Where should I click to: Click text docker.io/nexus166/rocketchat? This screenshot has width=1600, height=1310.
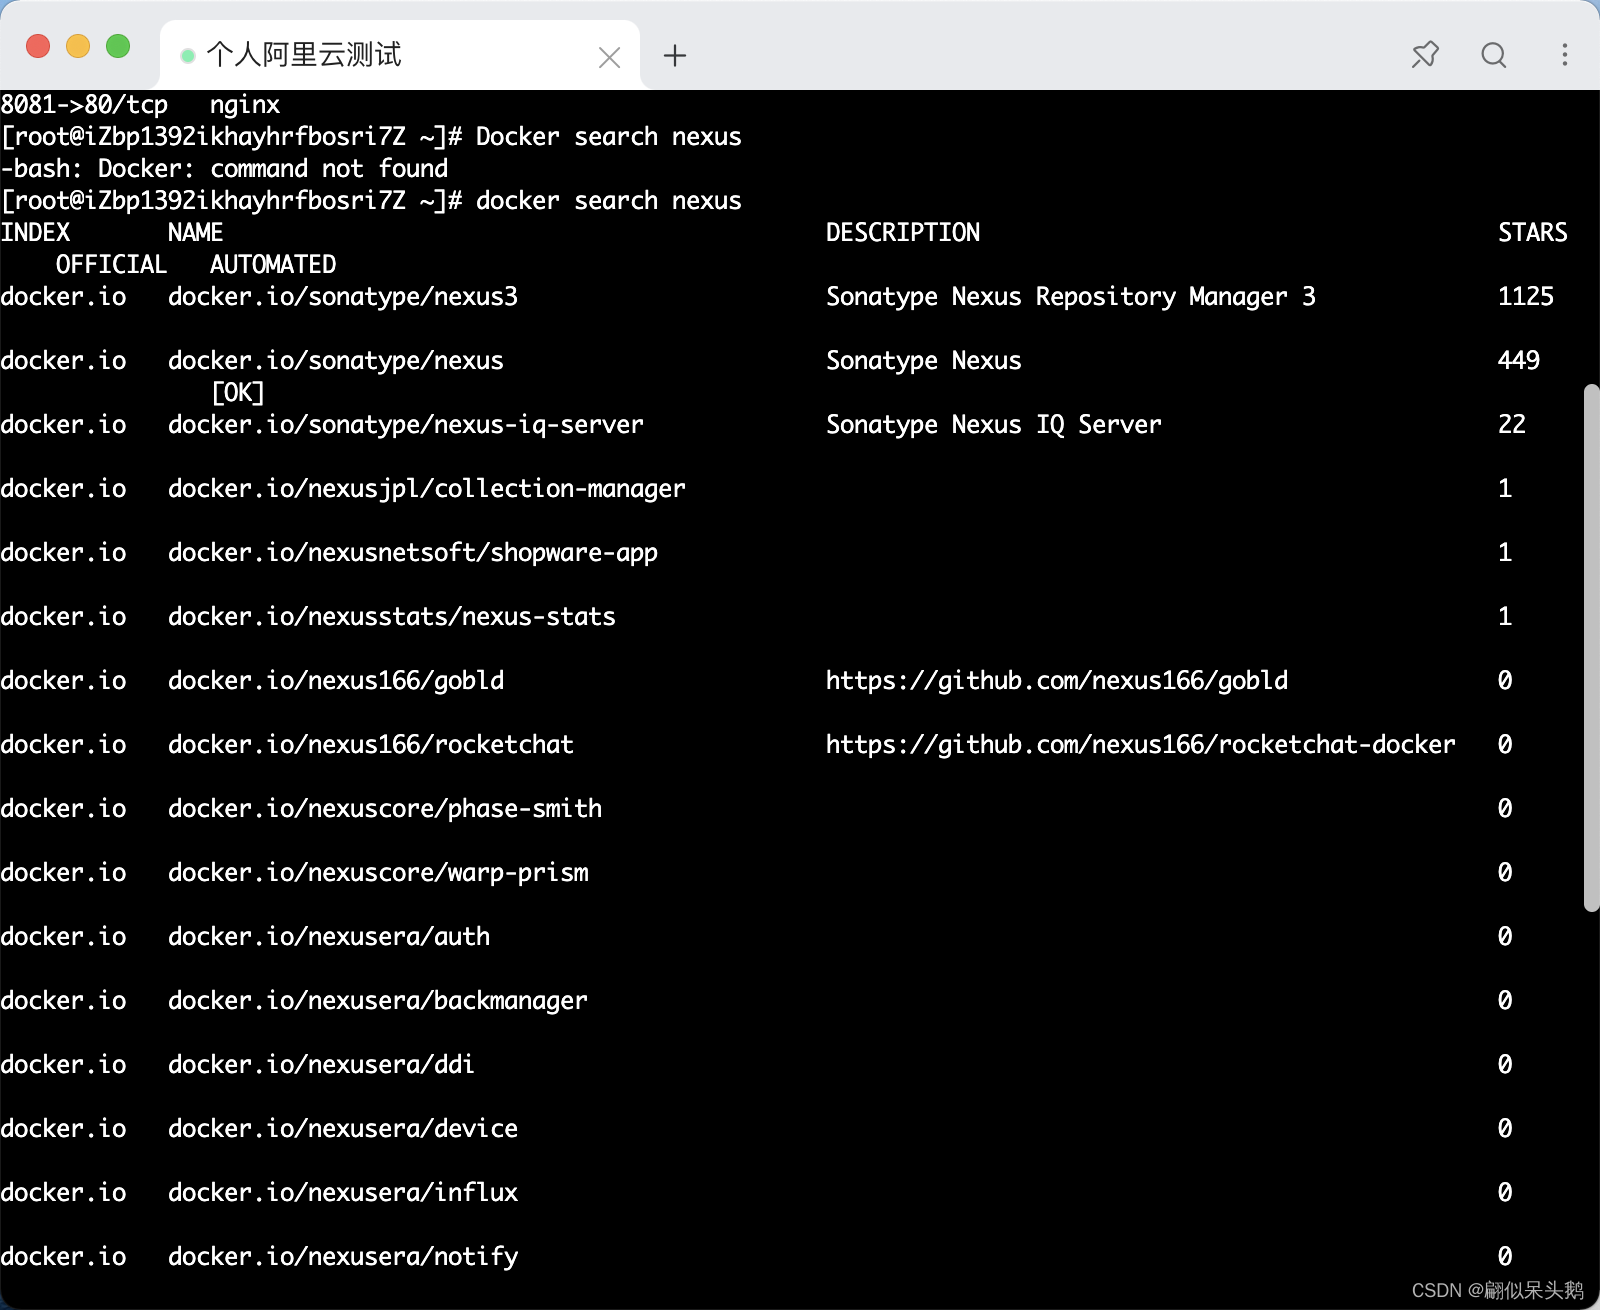coord(371,745)
